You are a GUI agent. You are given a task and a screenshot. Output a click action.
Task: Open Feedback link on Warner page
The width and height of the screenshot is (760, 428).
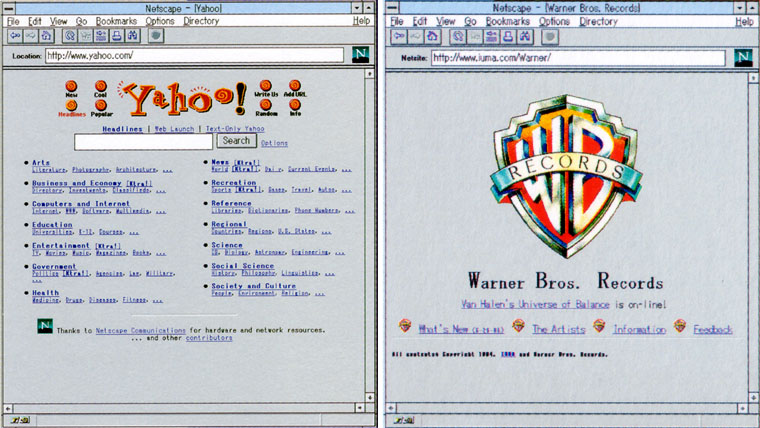coord(712,329)
